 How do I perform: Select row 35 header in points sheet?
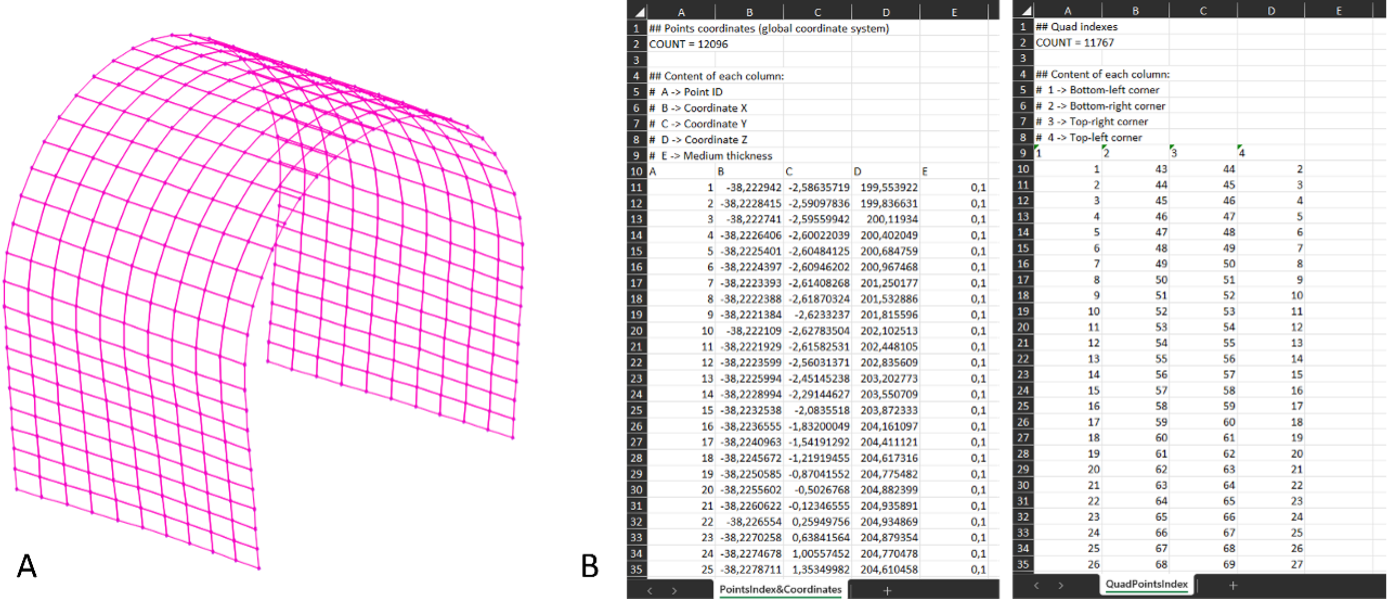click(x=637, y=569)
